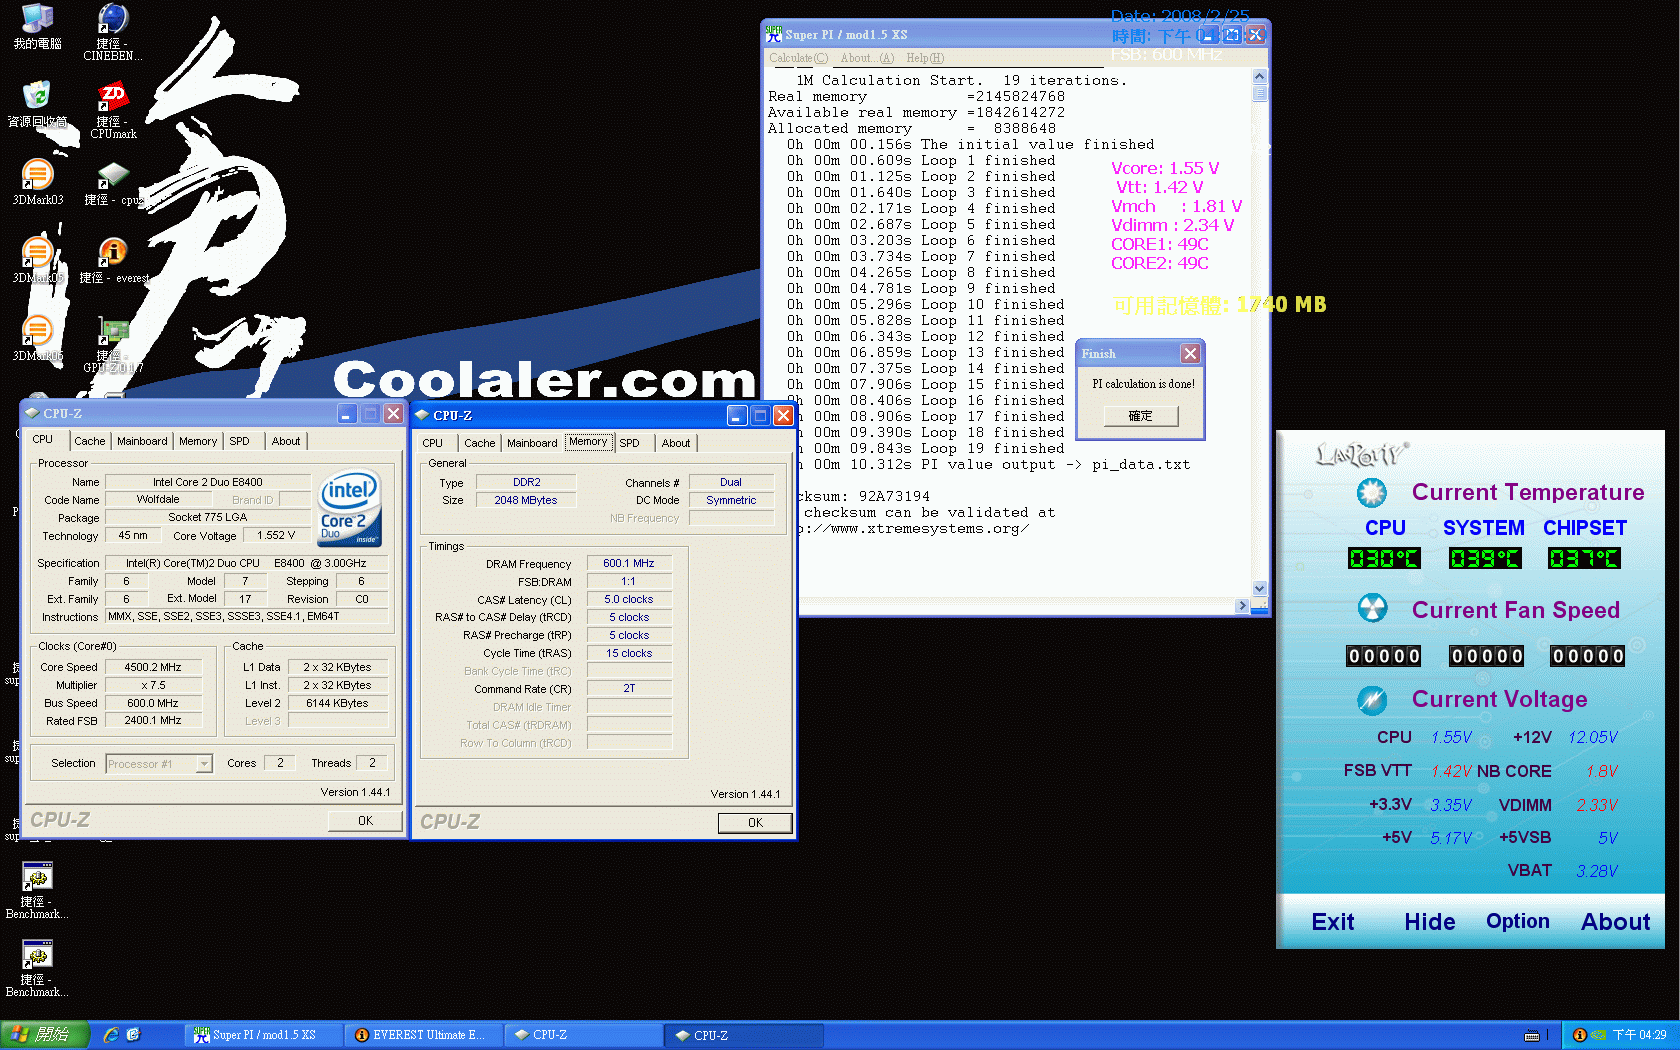Click the Intel Core 2 Duo logo
Image resolution: width=1680 pixels, height=1050 pixels.
349,508
